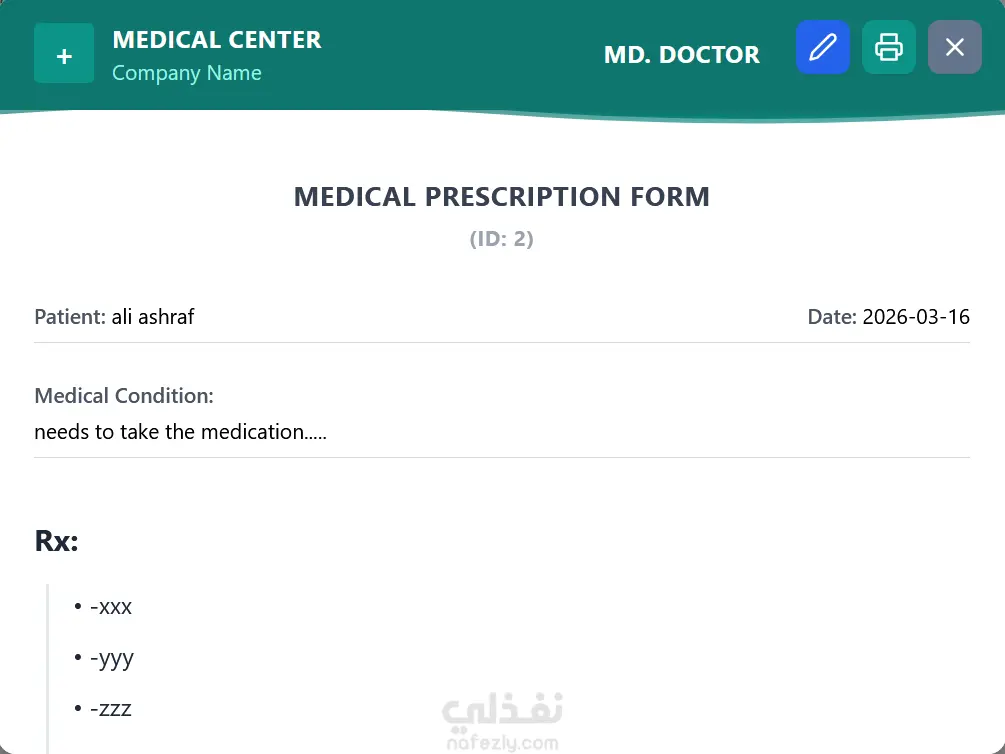The image size is (1005, 754).
Task: Select the Company Name subtitle text
Action: 187,73
